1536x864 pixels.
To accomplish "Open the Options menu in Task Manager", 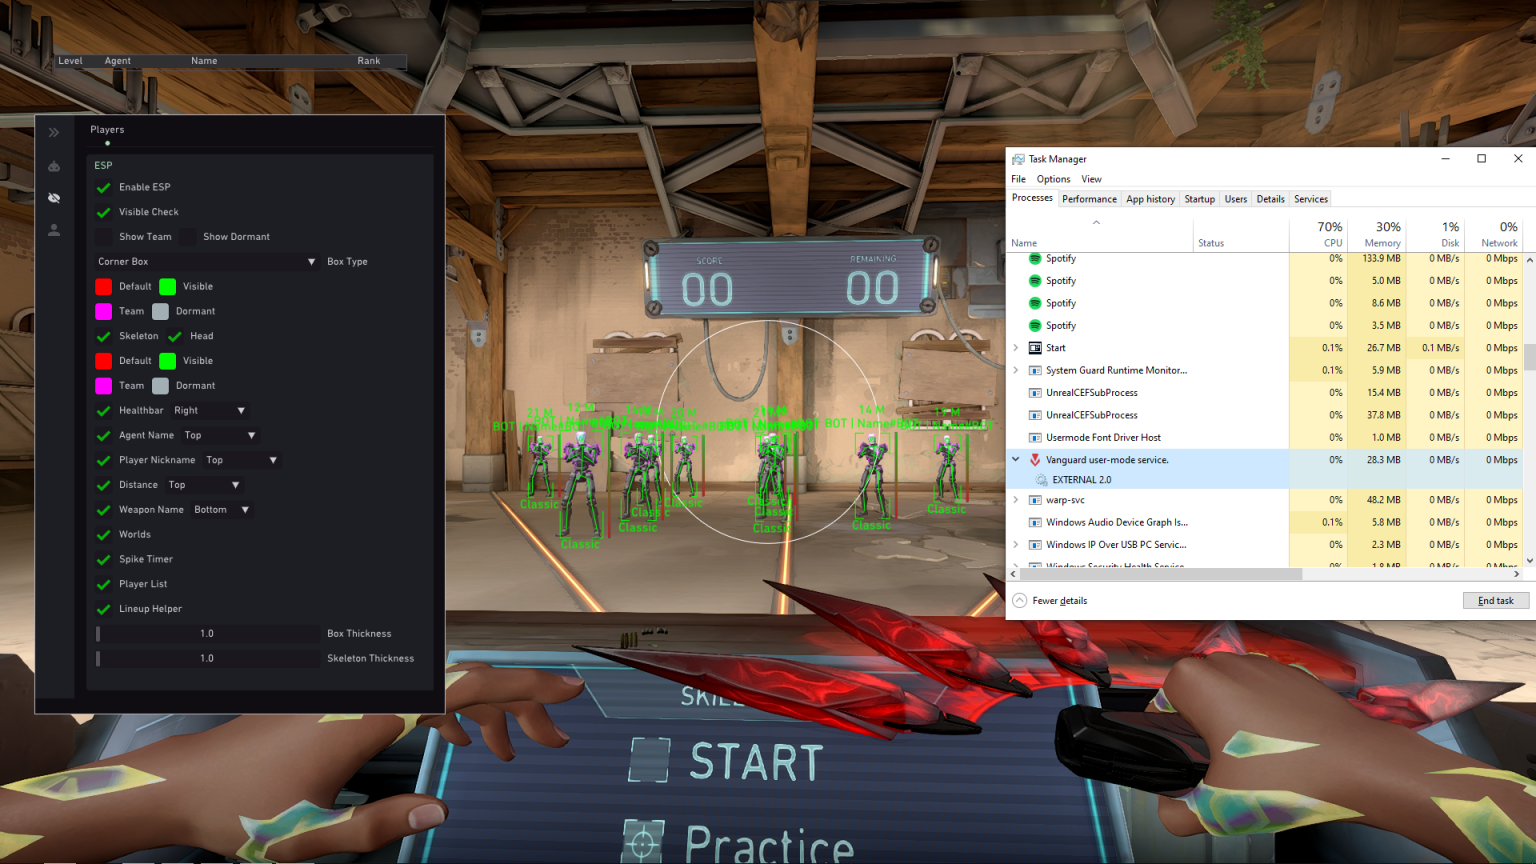I will click(x=1053, y=179).
